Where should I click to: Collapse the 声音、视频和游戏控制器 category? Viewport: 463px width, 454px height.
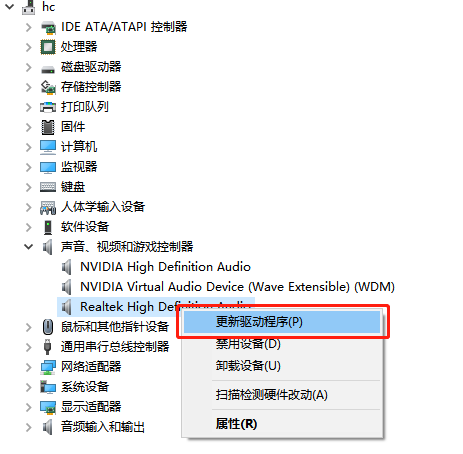[29, 247]
